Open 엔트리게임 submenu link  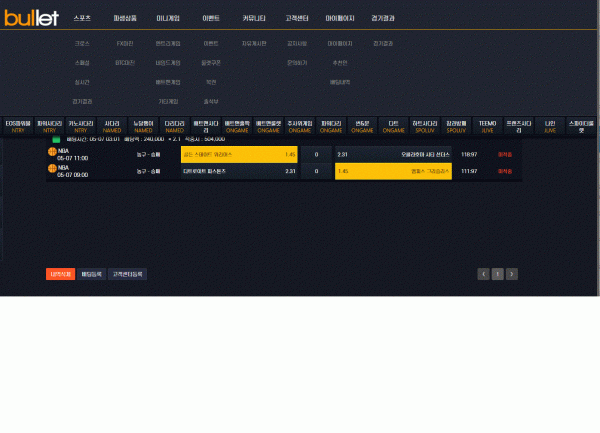click(x=168, y=44)
